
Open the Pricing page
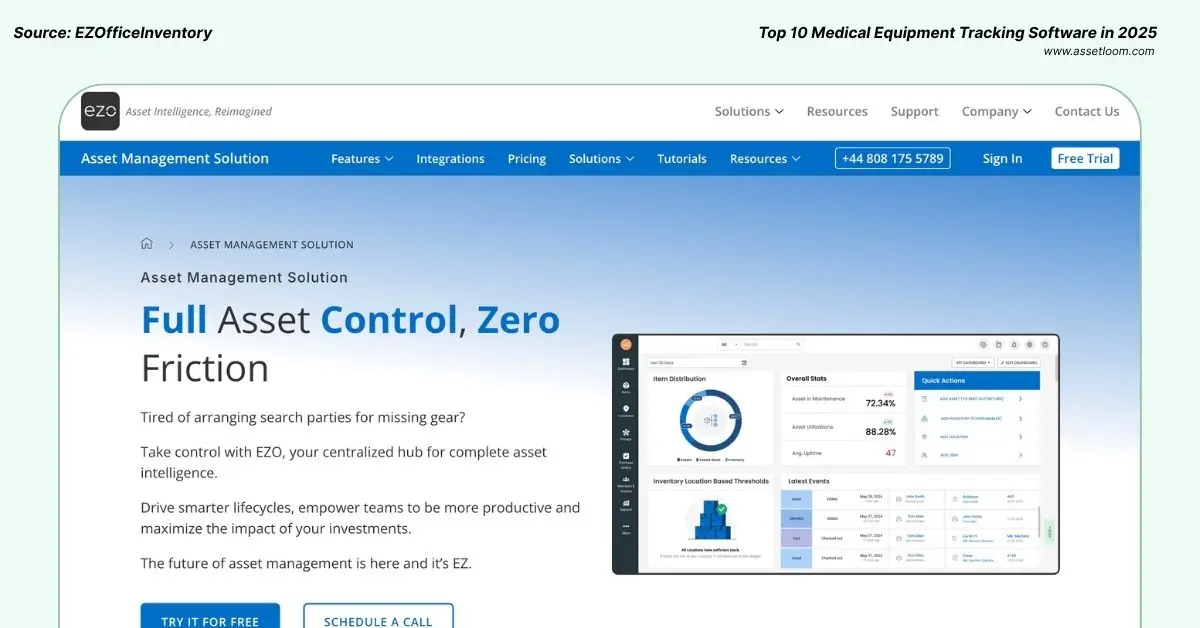[526, 159]
